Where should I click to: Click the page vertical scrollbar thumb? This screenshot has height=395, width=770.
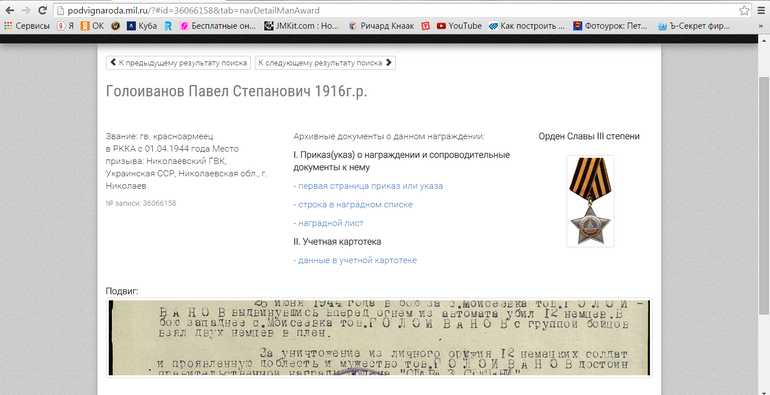click(x=765, y=196)
